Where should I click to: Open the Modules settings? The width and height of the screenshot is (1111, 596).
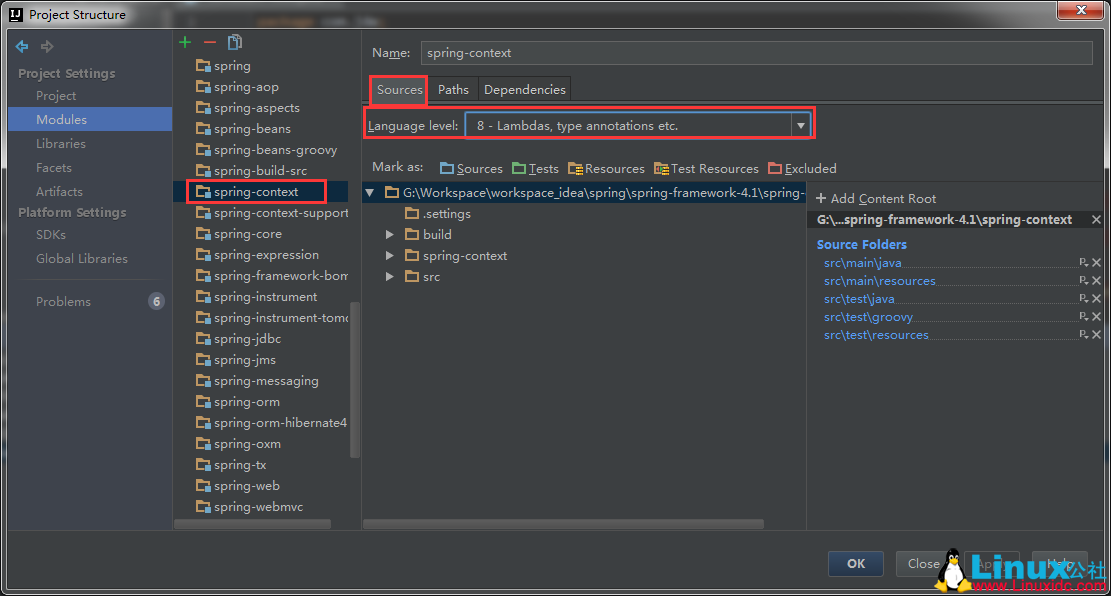pyautogui.click(x=90, y=120)
